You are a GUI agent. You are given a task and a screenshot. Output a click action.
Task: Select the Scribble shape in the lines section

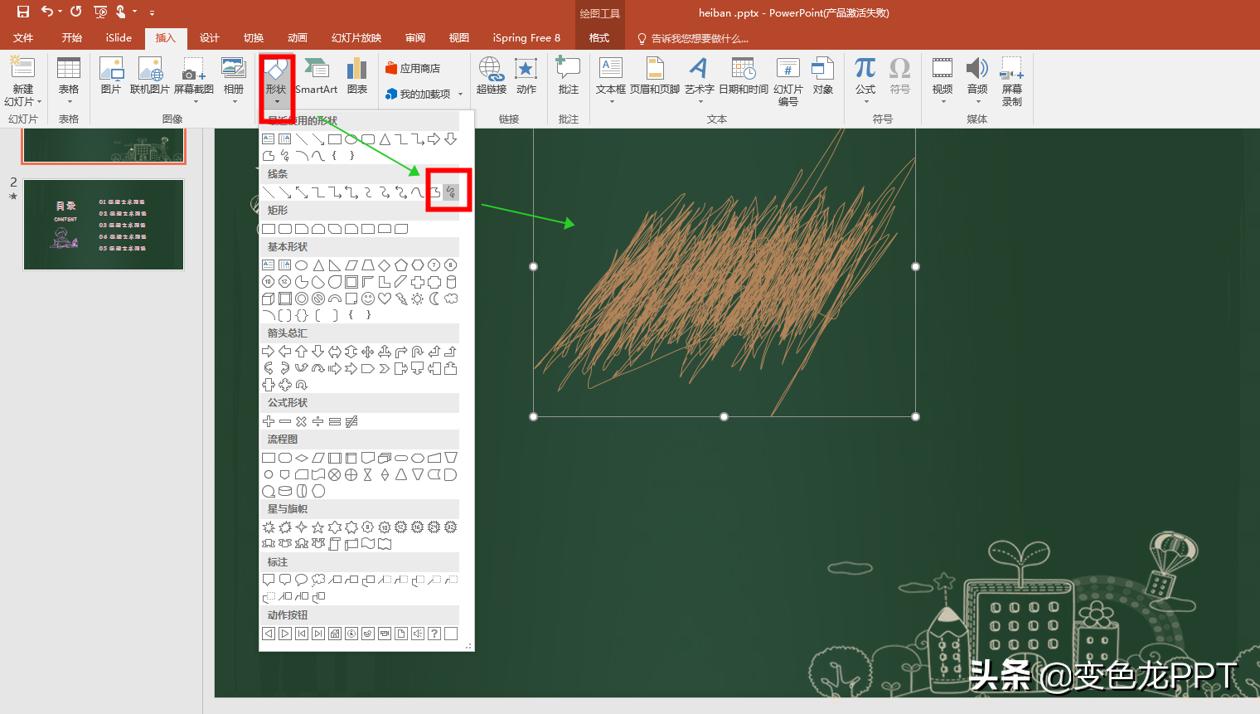(x=451, y=192)
